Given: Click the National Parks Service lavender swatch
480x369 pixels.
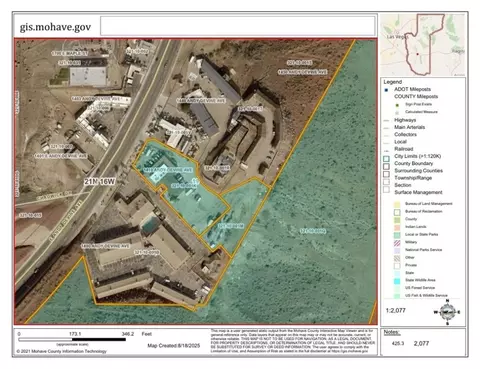Looking at the screenshot, I should [397, 250].
